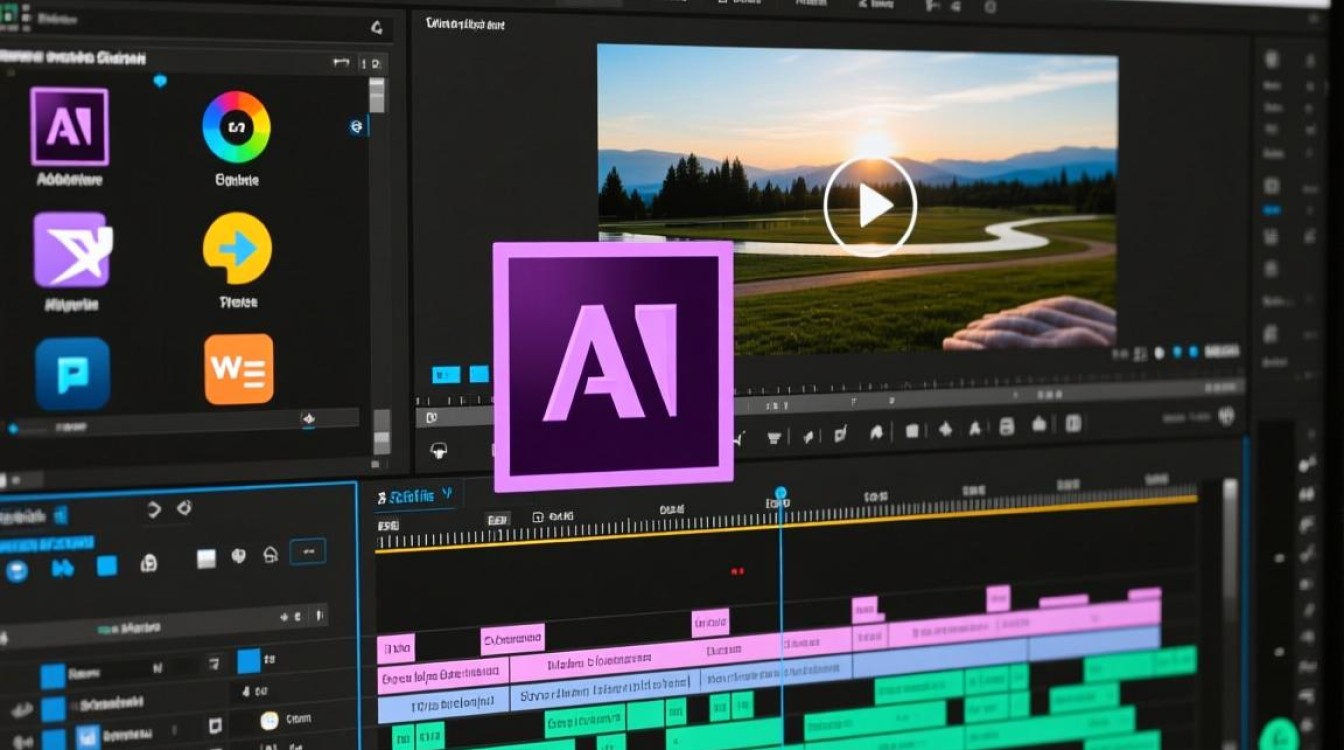Click the large purple AI logo over the preview
The image size is (1344, 750).
click(613, 366)
